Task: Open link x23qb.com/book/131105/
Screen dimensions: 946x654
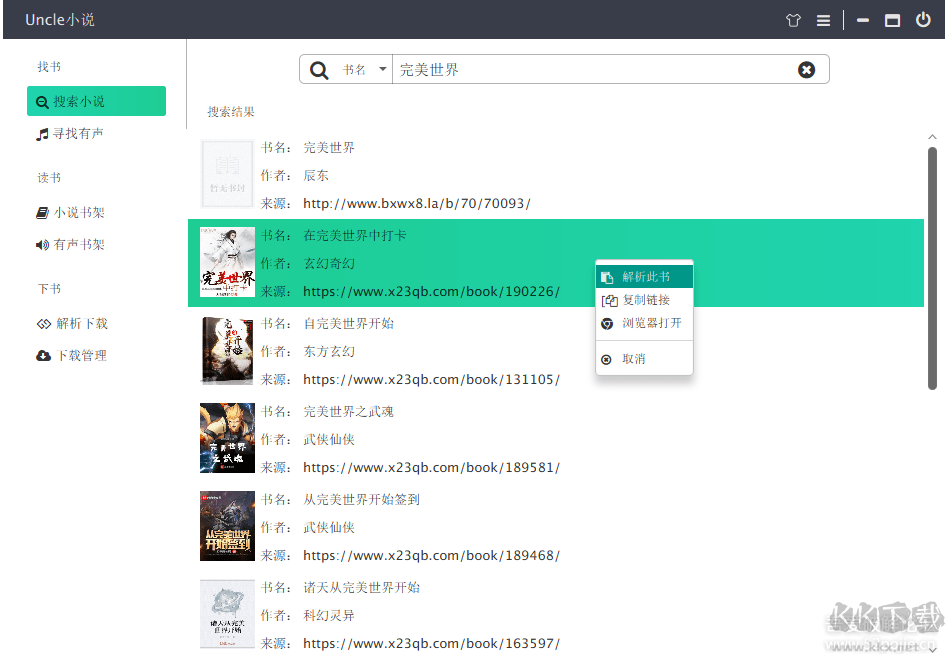Action: (431, 380)
